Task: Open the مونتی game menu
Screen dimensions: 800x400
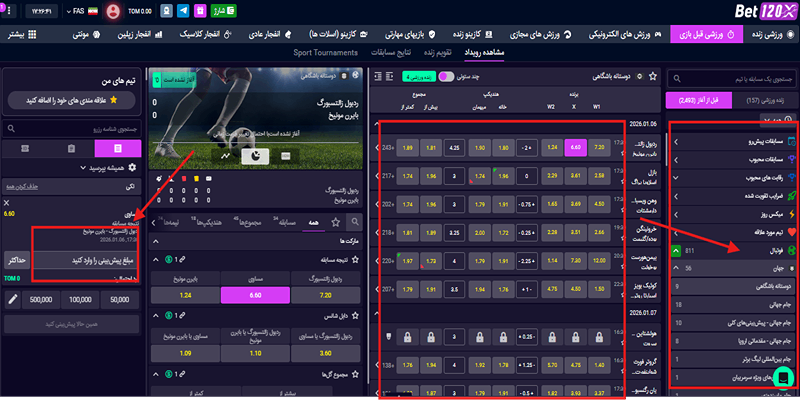Action: [86, 35]
